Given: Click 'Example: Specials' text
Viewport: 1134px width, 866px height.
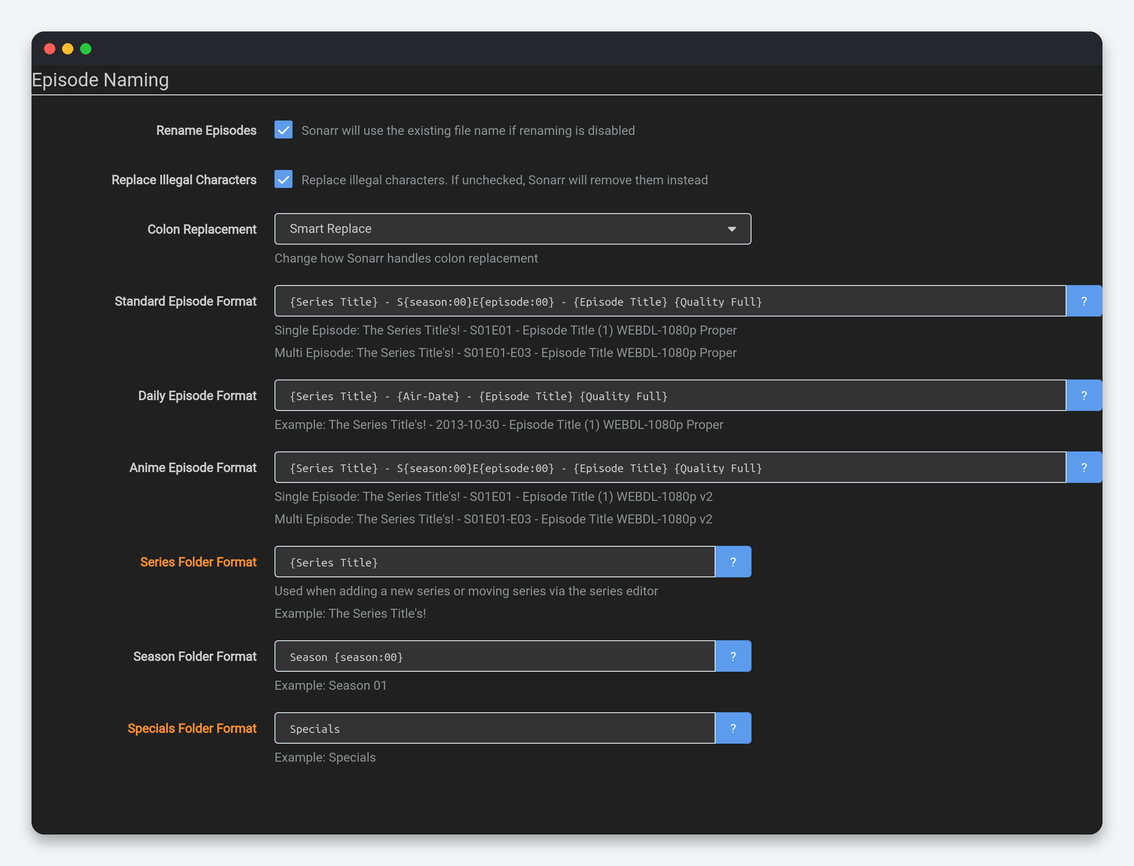Looking at the screenshot, I should coord(325,757).
